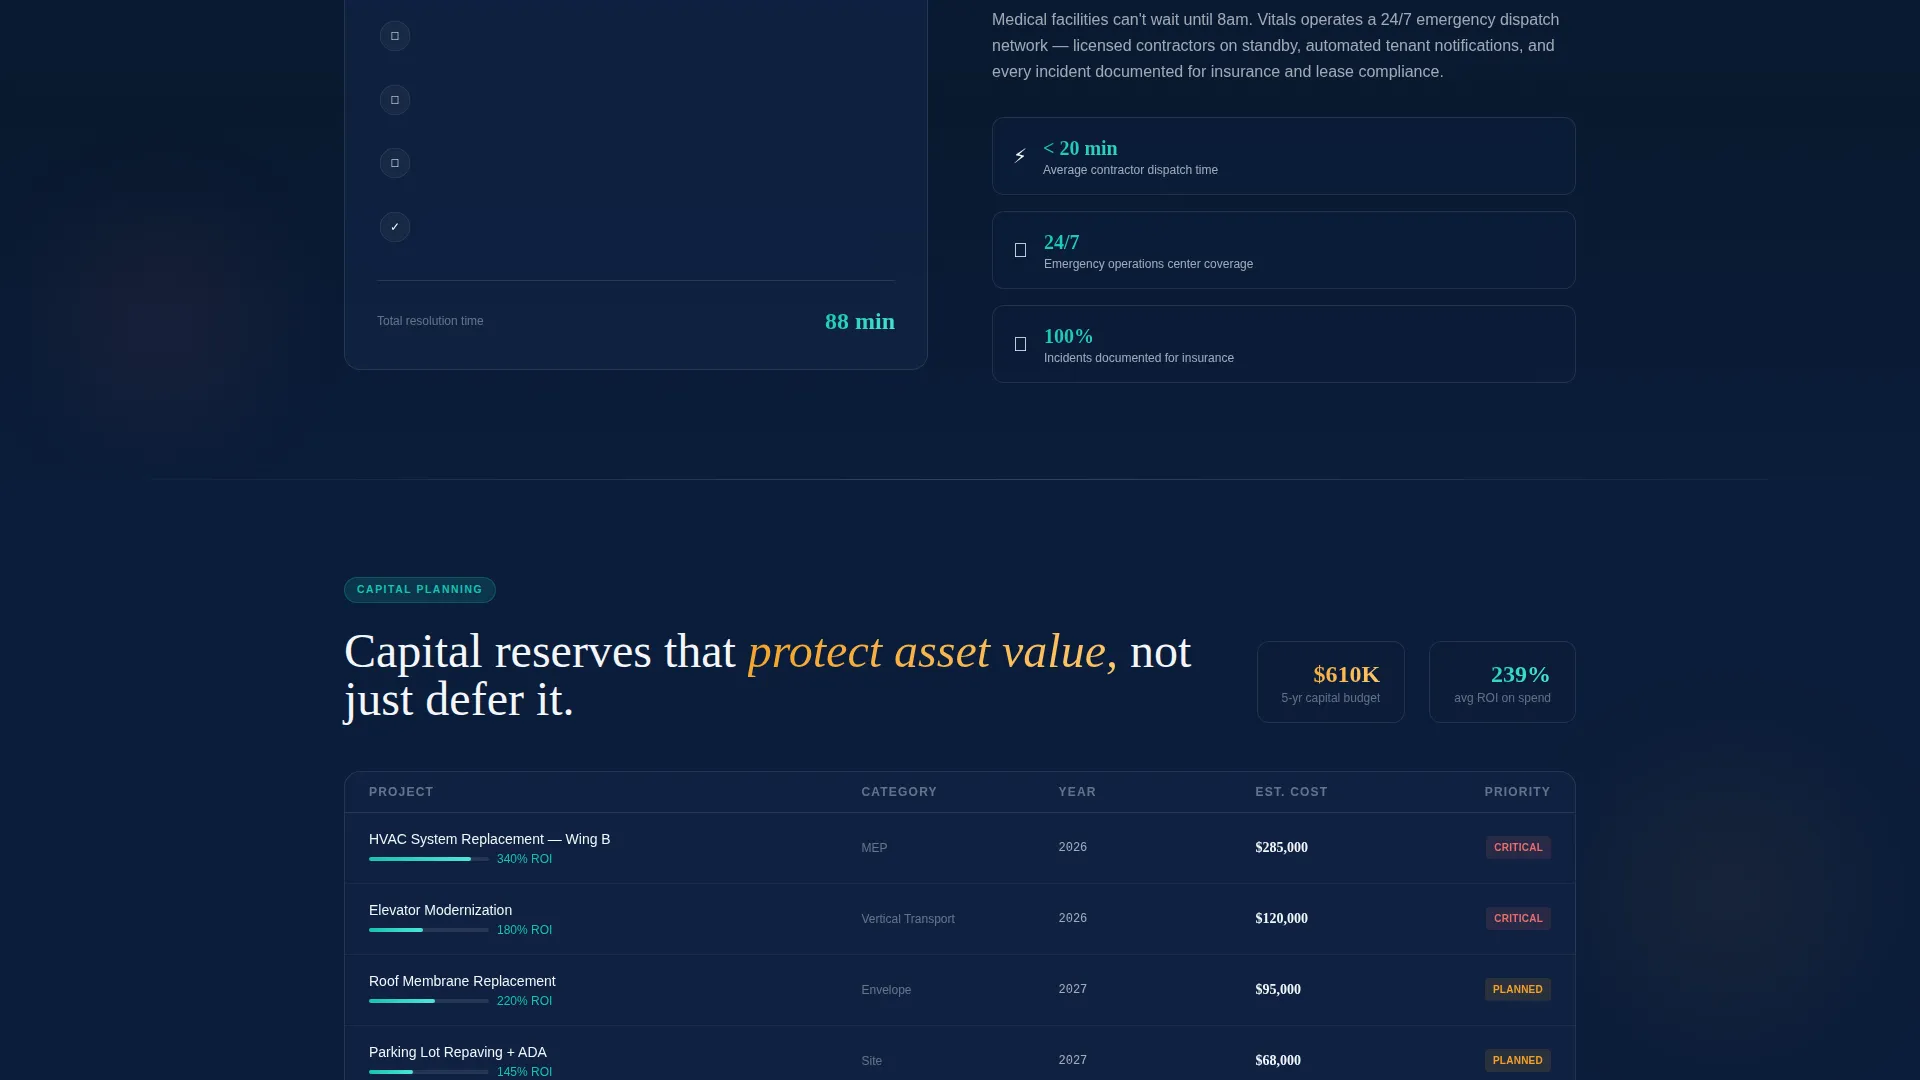Click the Elevator Modernization 180% ROI bar

[429, 930]
